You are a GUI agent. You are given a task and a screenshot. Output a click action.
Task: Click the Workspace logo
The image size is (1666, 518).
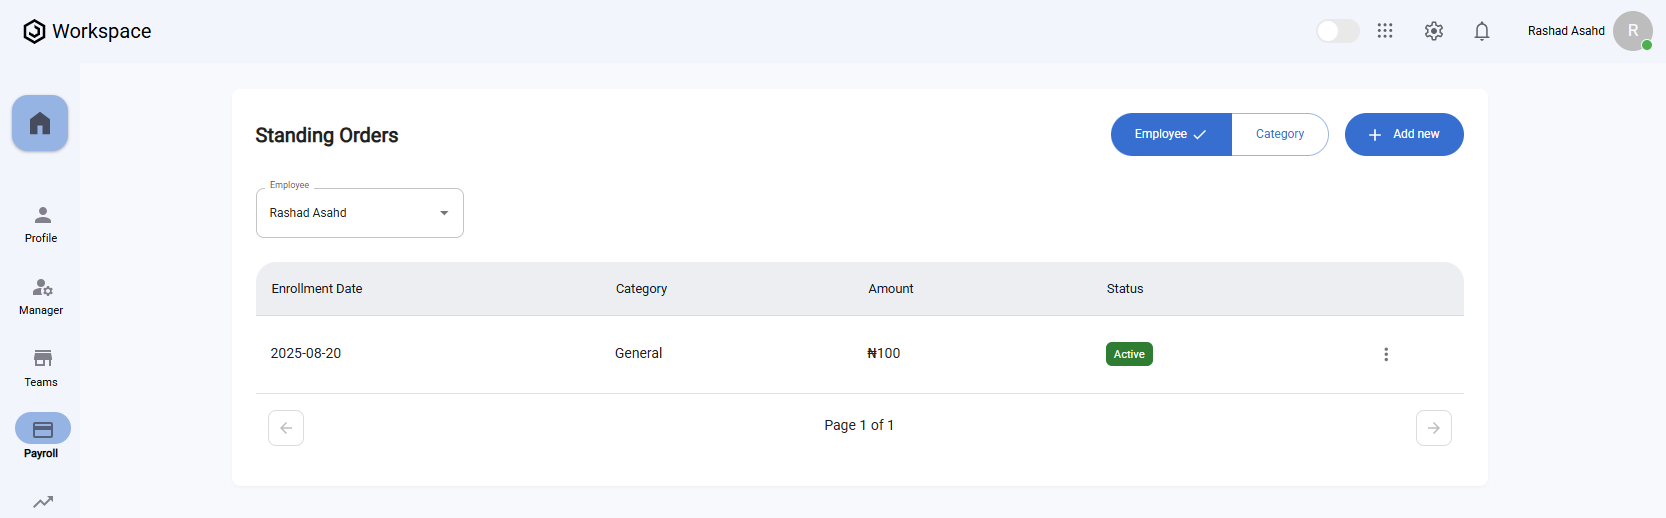[87, 31]
